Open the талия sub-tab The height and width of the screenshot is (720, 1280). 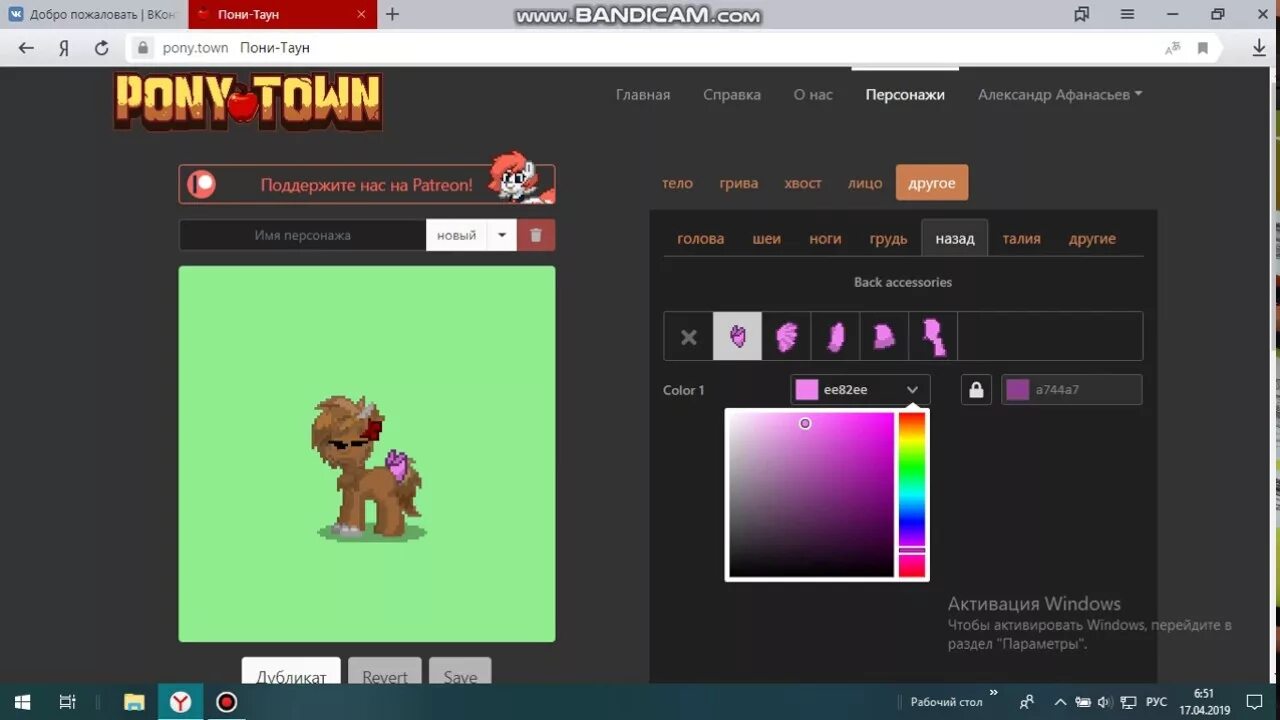(1022, 239)
